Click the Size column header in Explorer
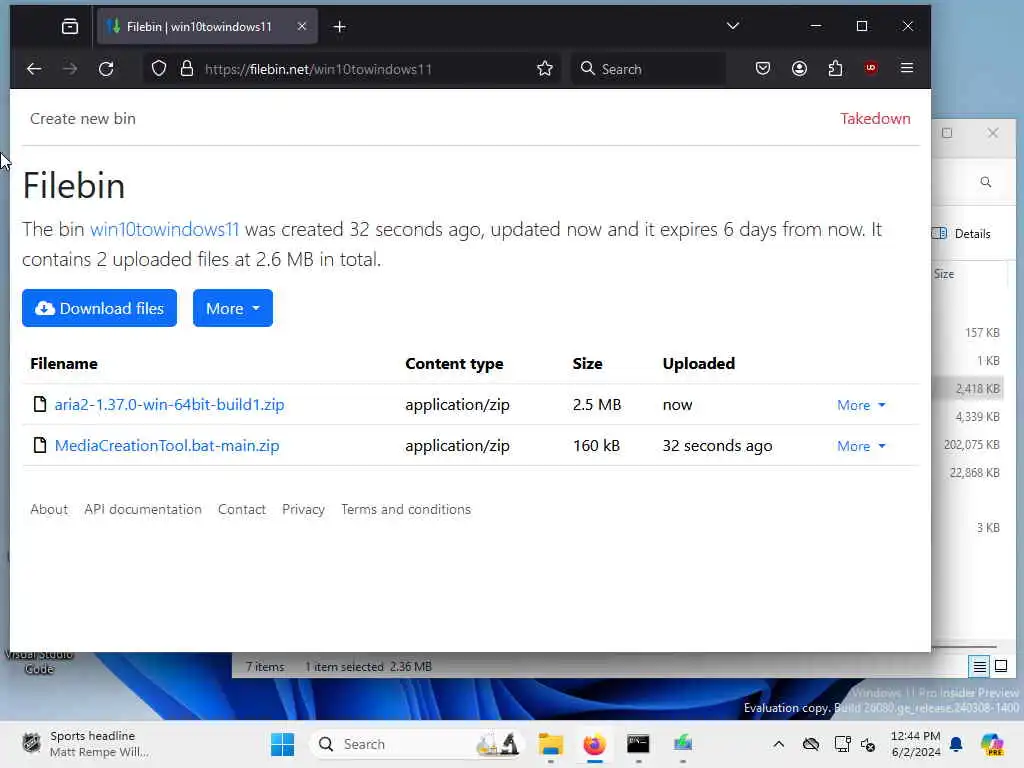 [x=944, y=274]
